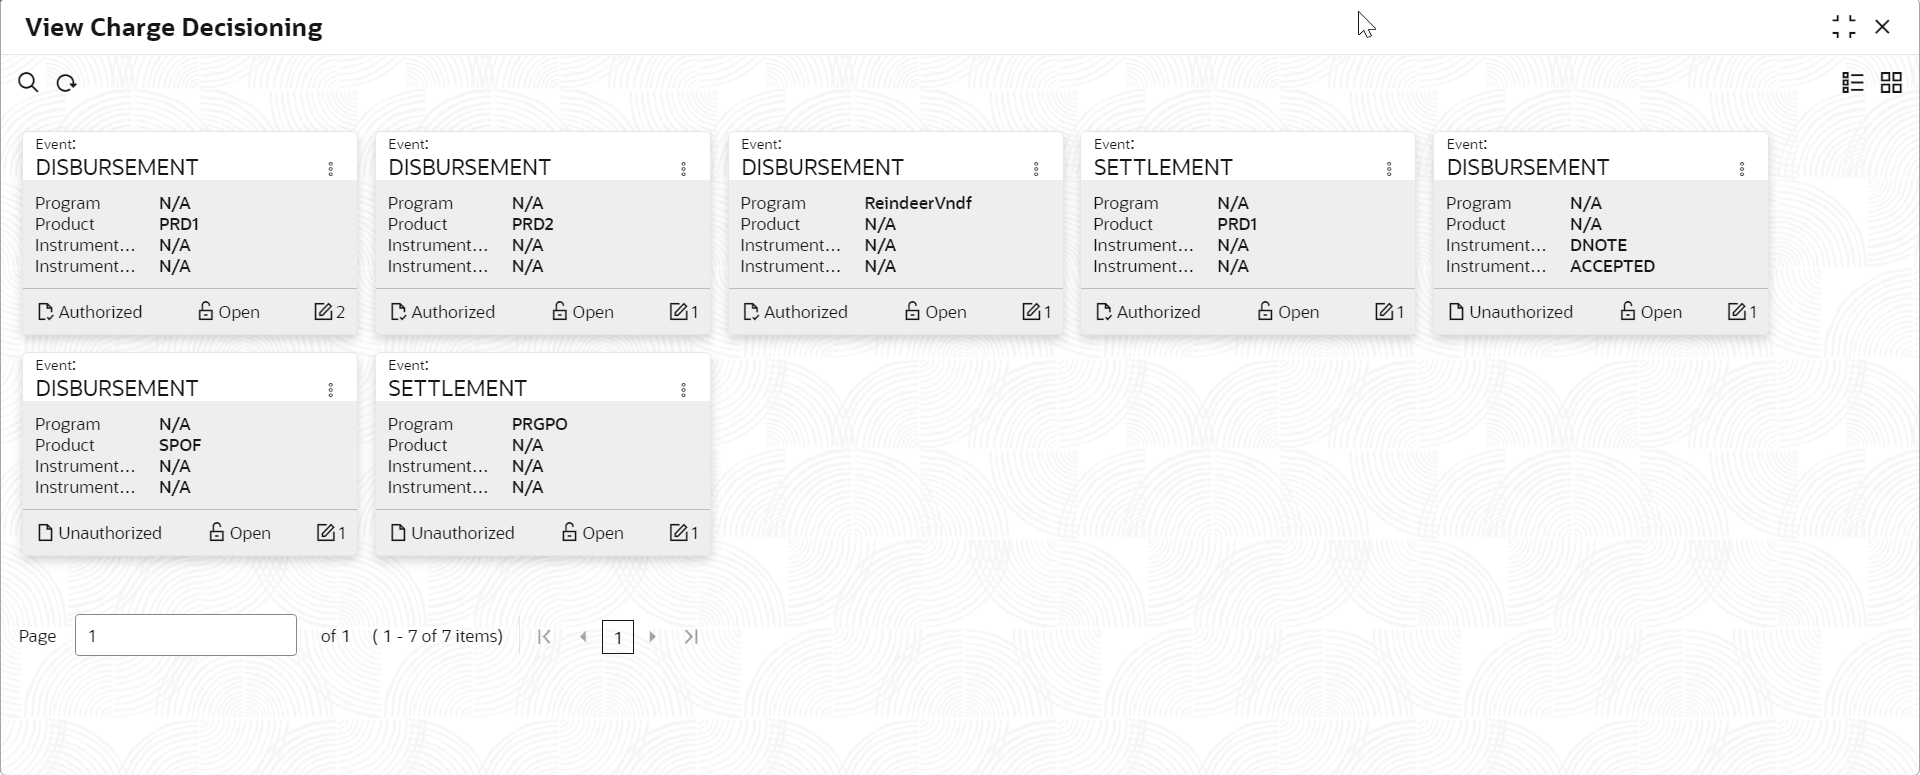Click the page number input field

(x=186, y=636)
